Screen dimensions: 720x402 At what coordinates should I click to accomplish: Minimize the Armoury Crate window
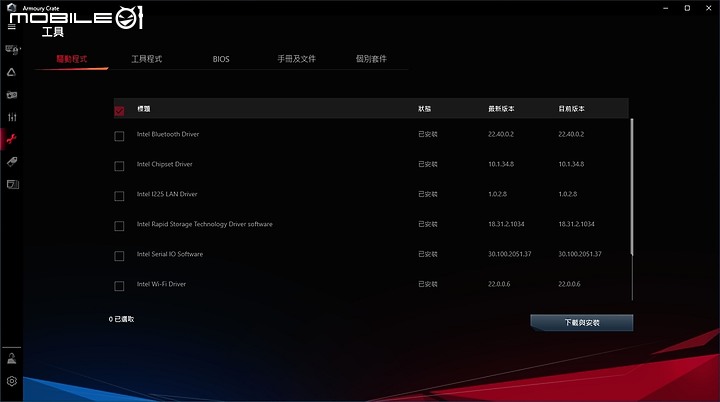tap(666, 8)
